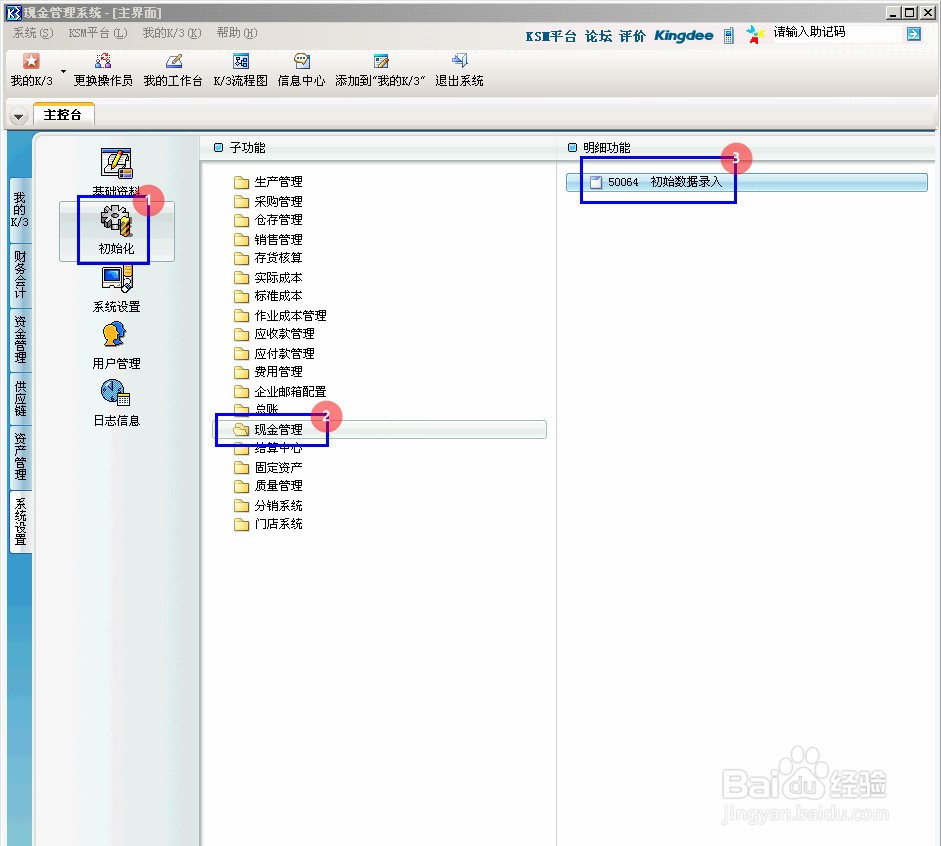This screenshot has width=941, height=846.
Task: Open the K/3流程图 toolbar icon
Action: (x=241, y=61)
